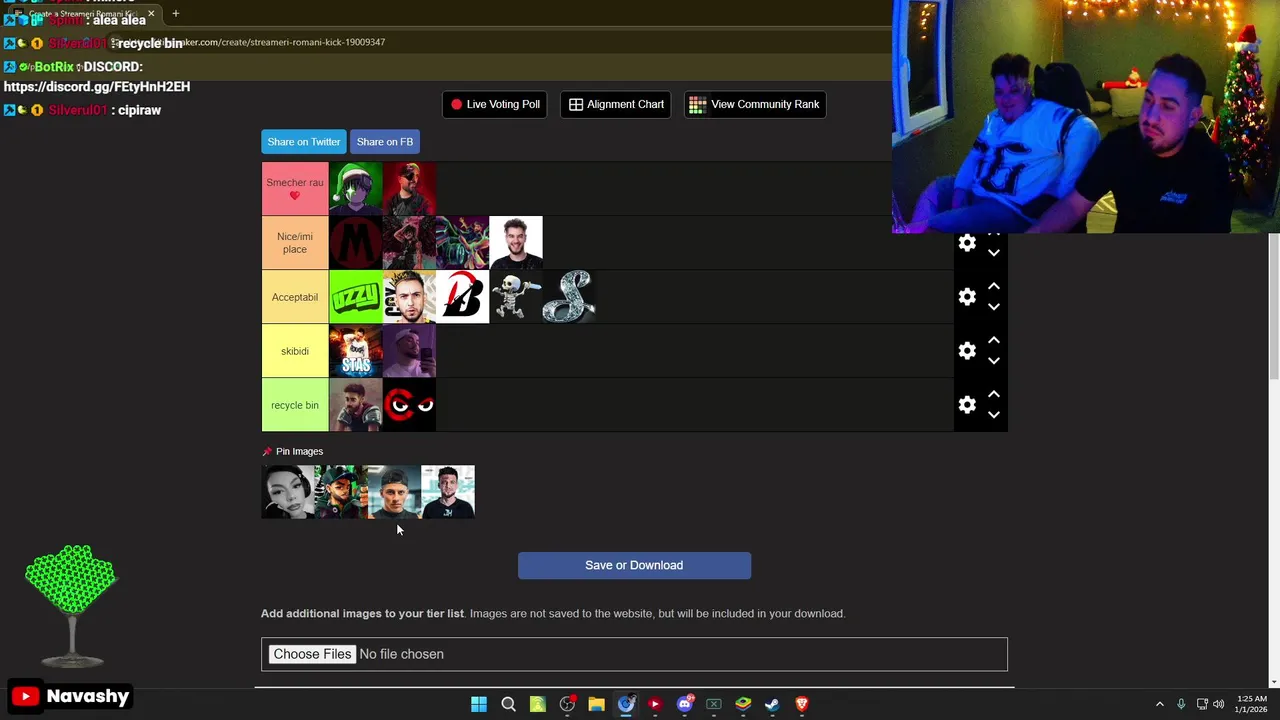Show hidden system tray icons
The image size is (1280, 720).
tap(1160, 704)
